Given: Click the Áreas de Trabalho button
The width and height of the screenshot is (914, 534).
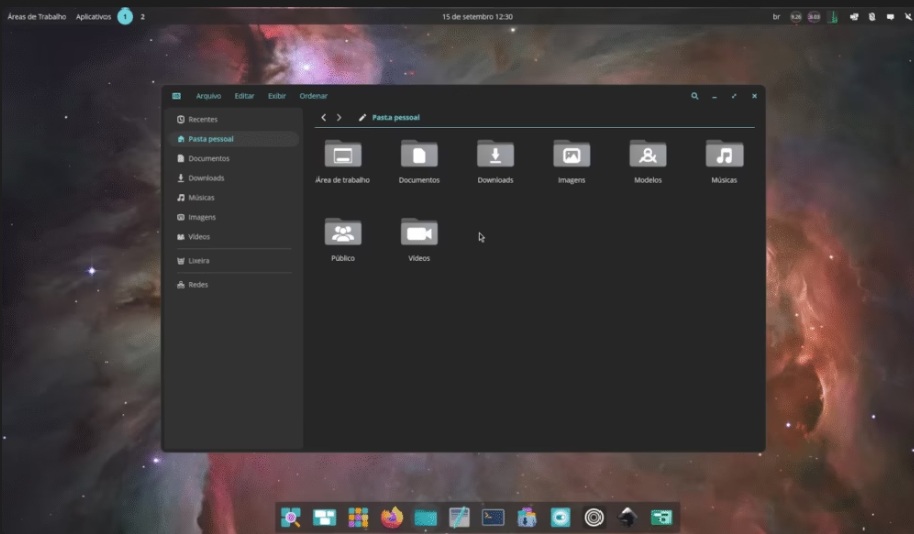Looking at the screenshot, I should 37,17.
